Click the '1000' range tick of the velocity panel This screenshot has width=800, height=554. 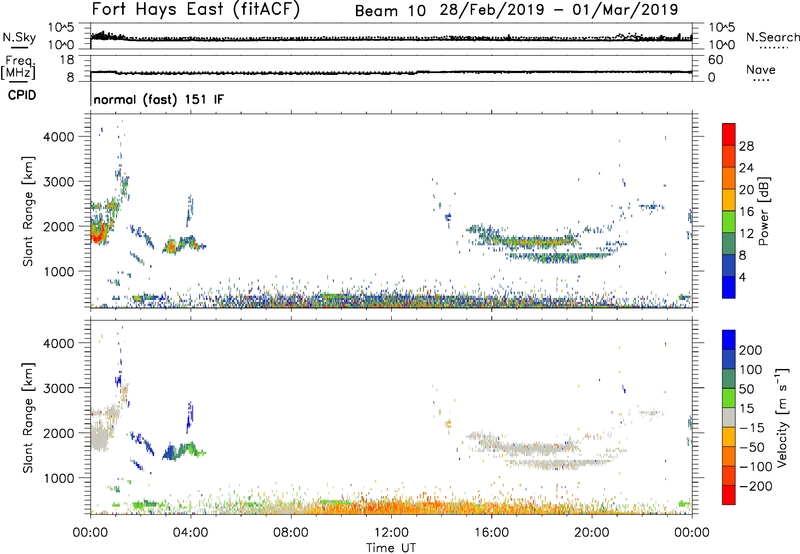(x=59, y=478)
